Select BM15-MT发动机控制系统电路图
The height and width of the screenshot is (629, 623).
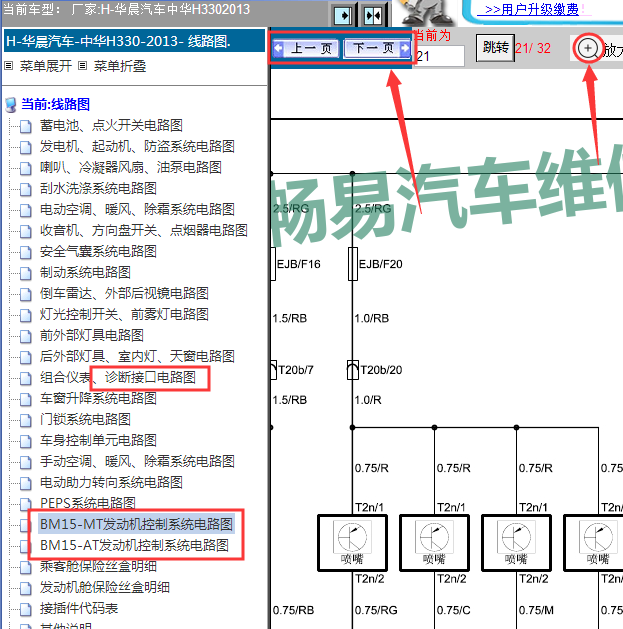pyautogui.click(x=136, y=524)
